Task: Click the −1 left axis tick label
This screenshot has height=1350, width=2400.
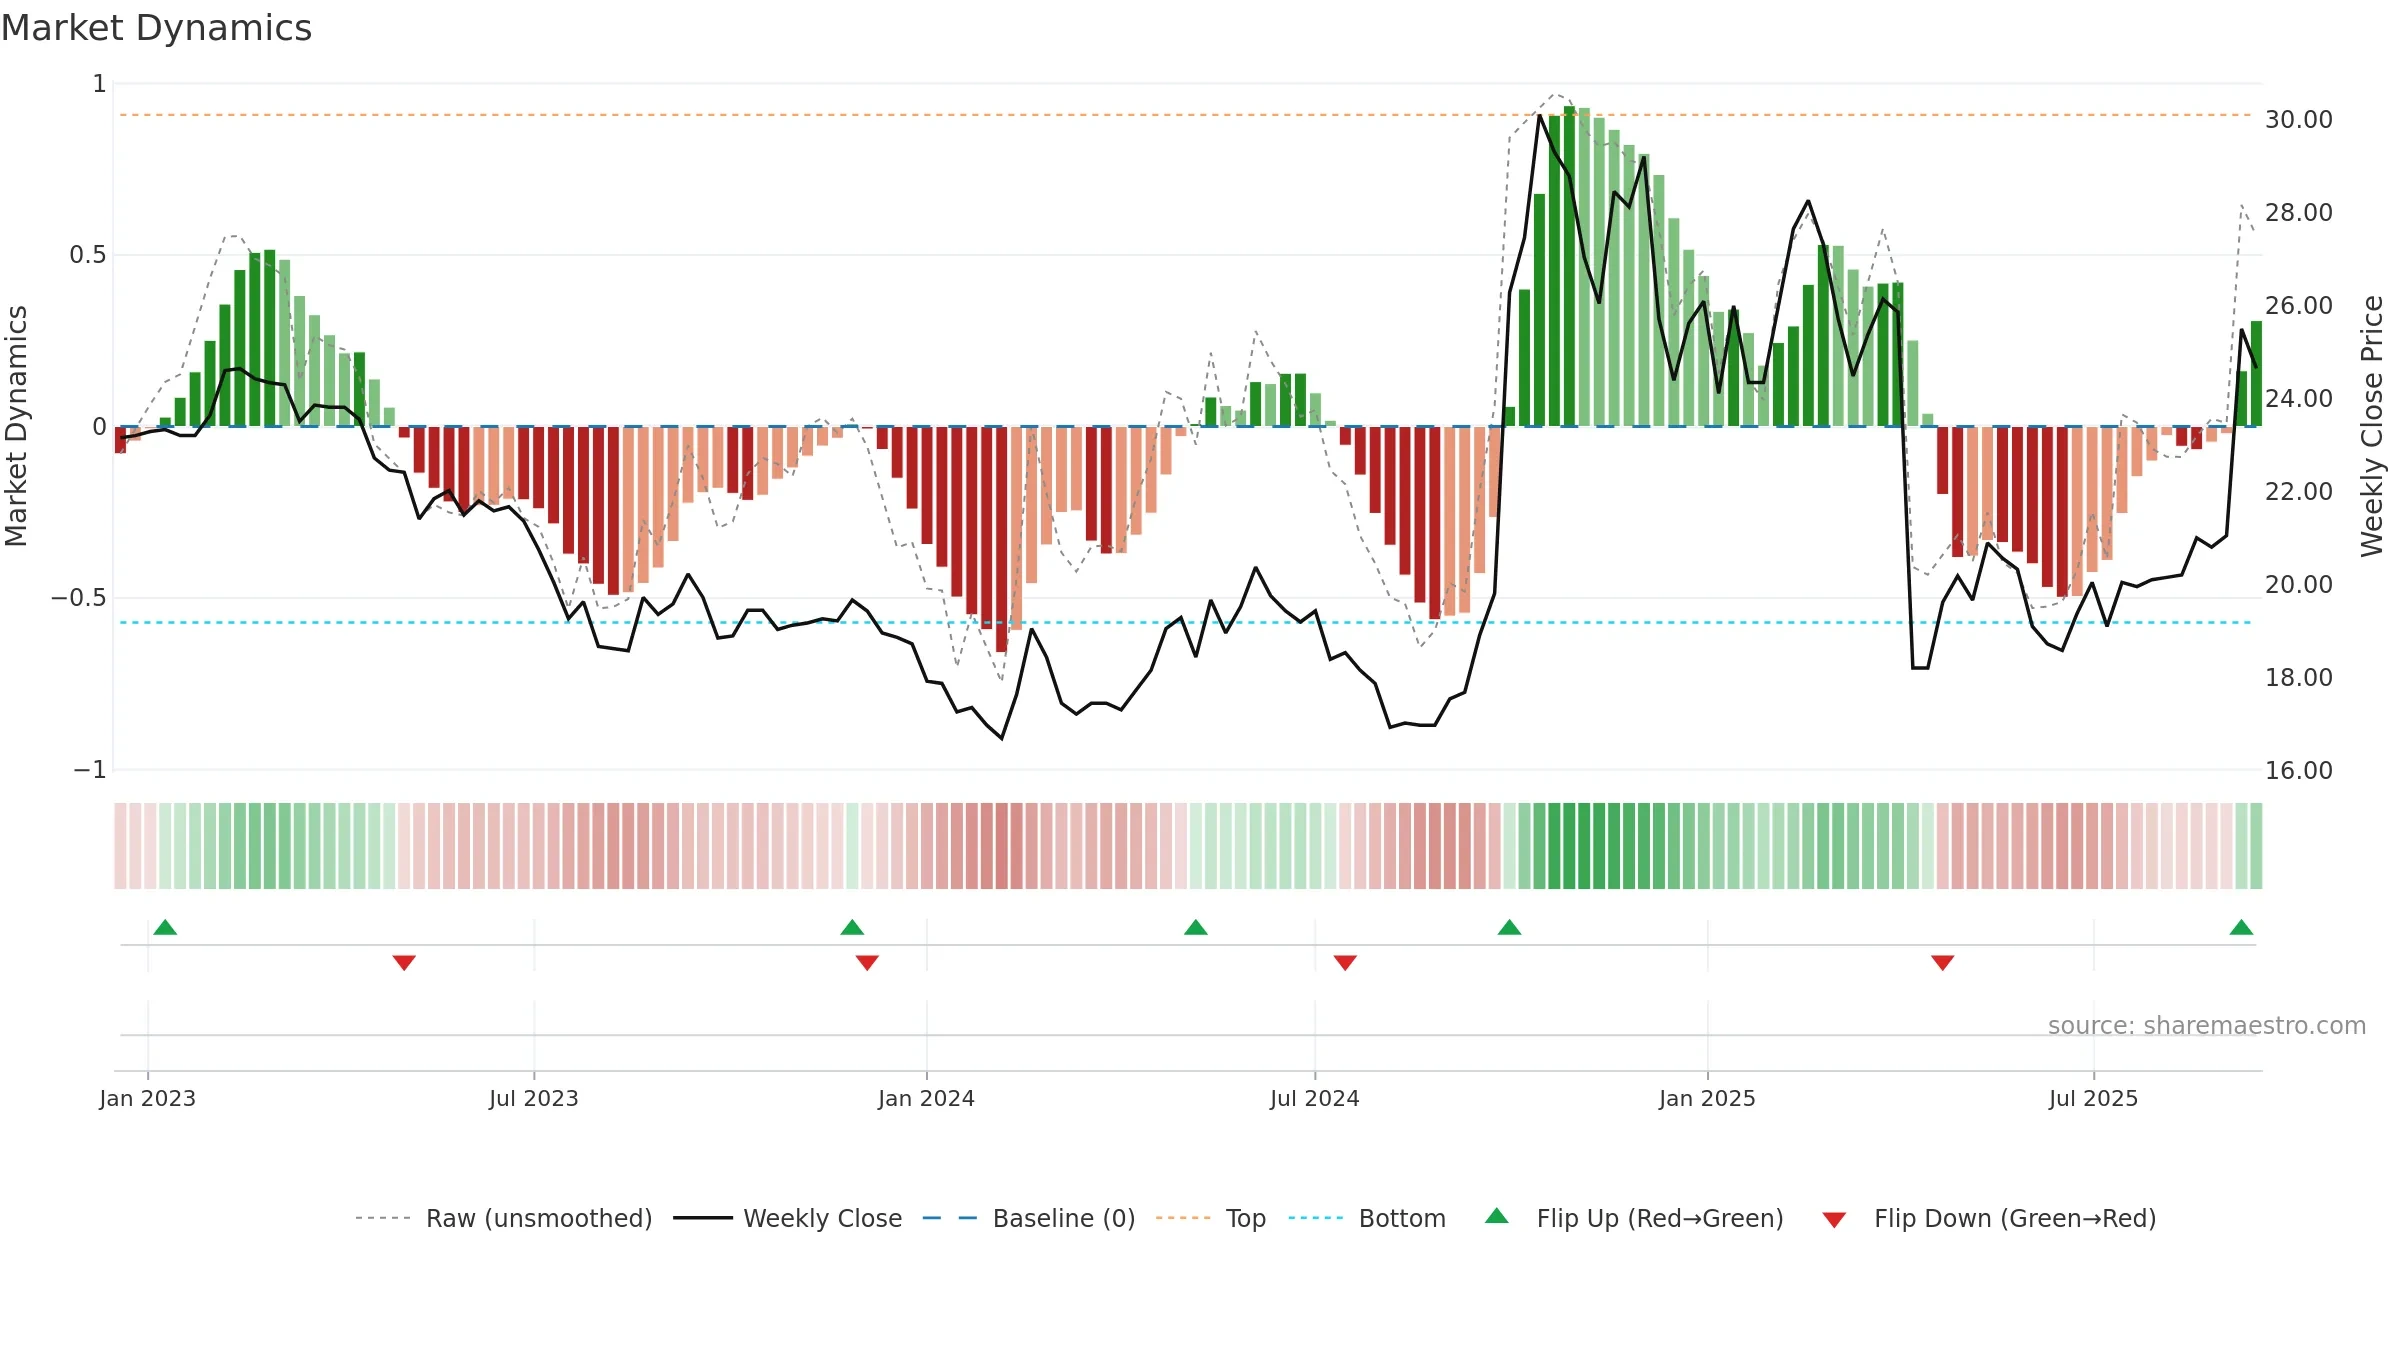Action: tap(89, 769)
